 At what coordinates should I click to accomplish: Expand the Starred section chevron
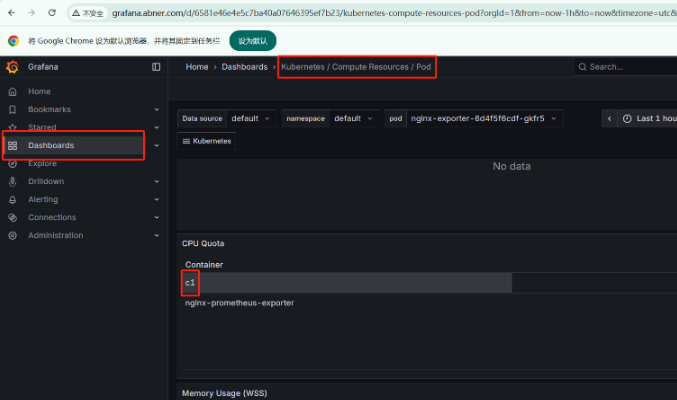click(x=157, y=127)
